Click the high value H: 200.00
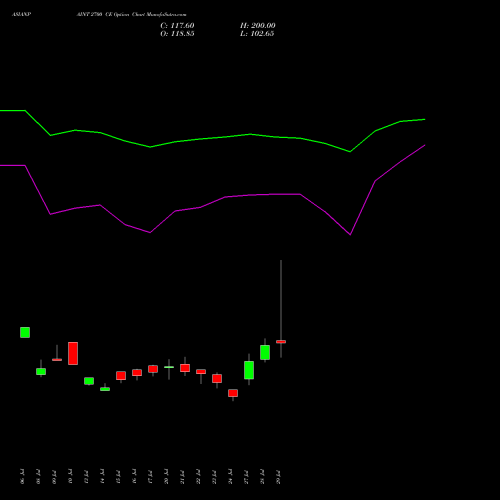This screenshot has height=500, width=500. pos(258,26)
